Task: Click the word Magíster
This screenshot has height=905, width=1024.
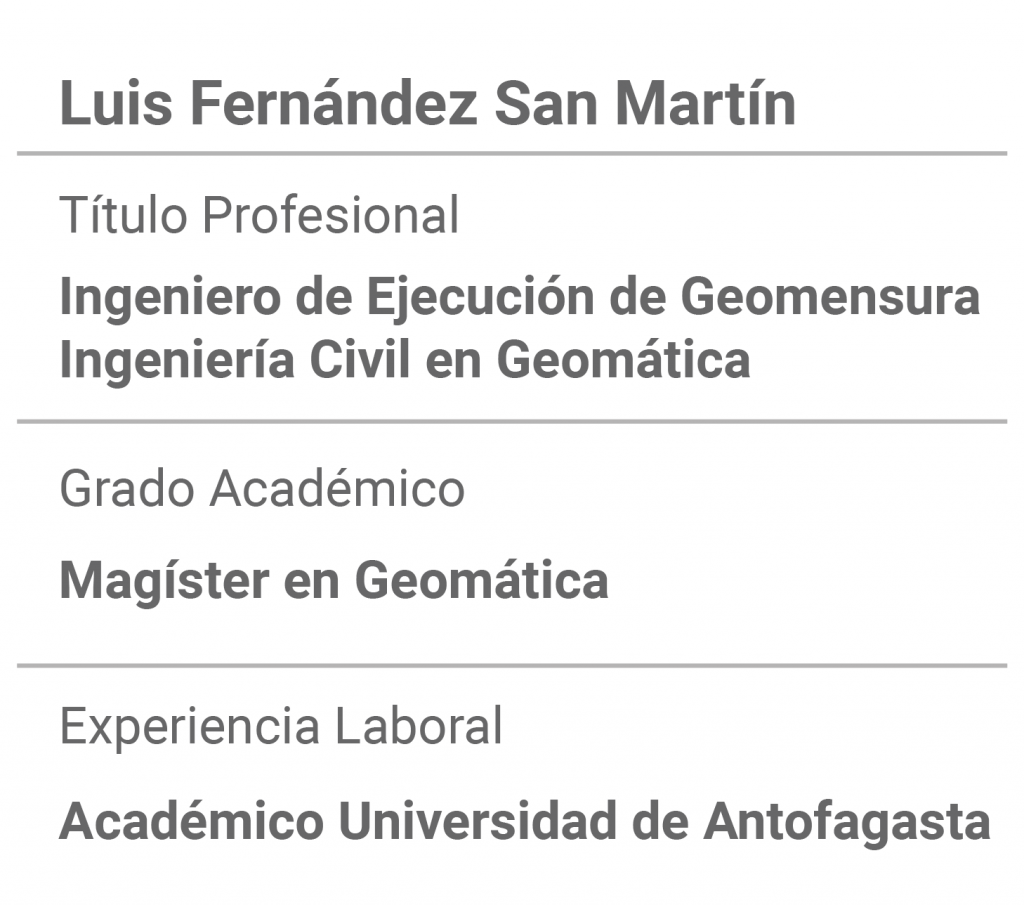Action: click(x=165, y=581)
